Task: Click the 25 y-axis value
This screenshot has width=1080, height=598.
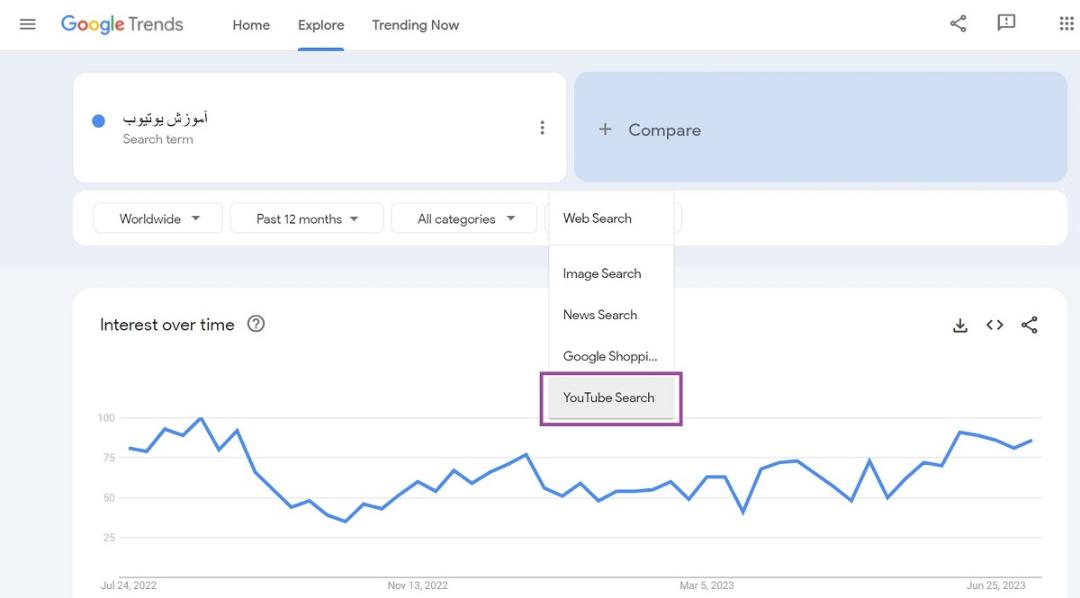Action: [x=109, y=537]
